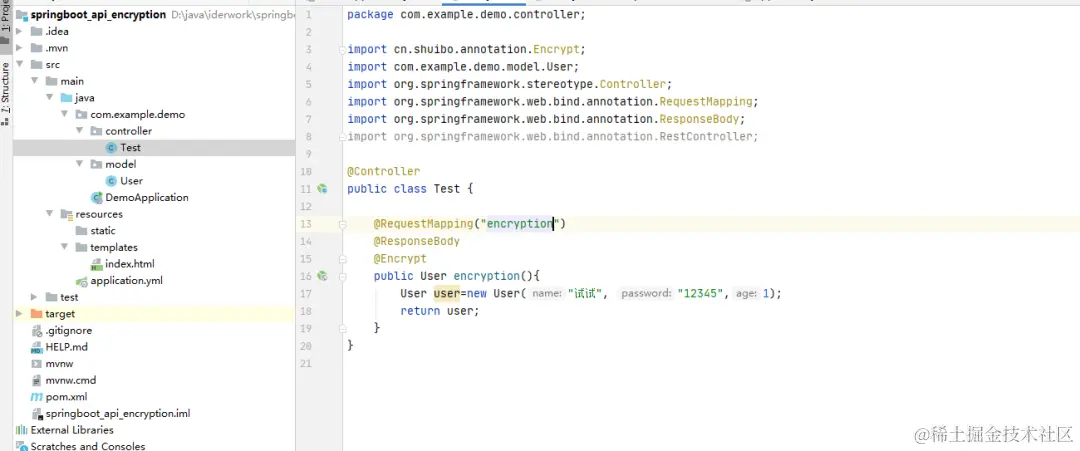Click the controller package folder icon
1080x451 pixels.
point(97,131)
